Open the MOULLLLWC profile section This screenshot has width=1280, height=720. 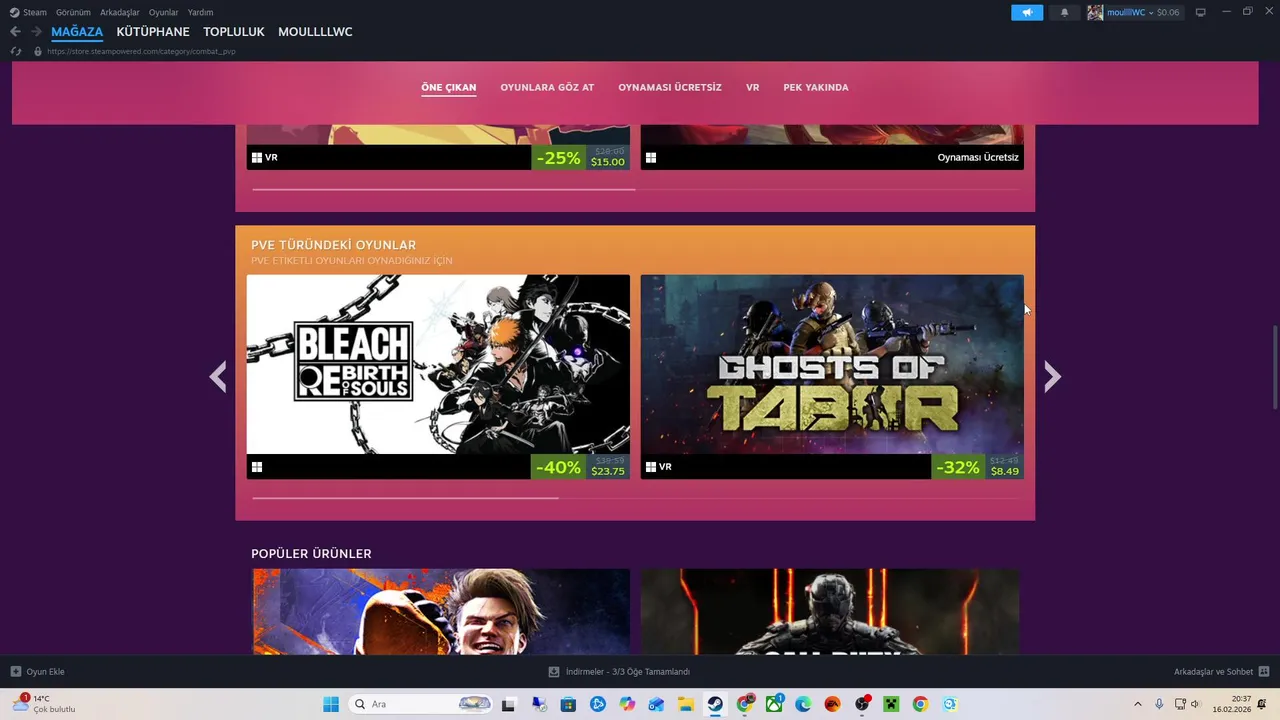315,32
